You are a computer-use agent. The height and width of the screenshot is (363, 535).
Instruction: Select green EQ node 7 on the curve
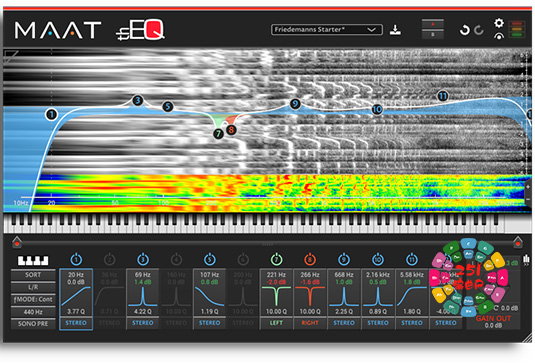click(x=218, y=134)
